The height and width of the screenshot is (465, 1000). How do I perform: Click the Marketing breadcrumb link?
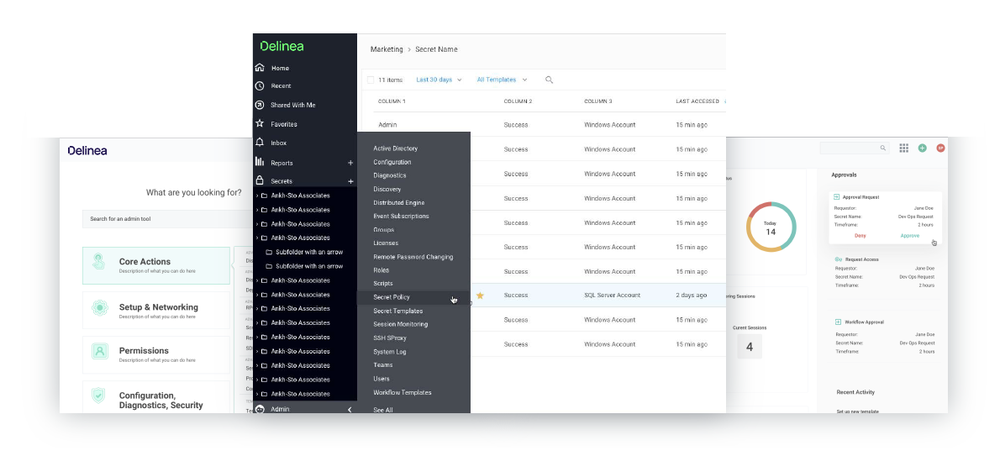pyautogui.click(x=386, y=49)
